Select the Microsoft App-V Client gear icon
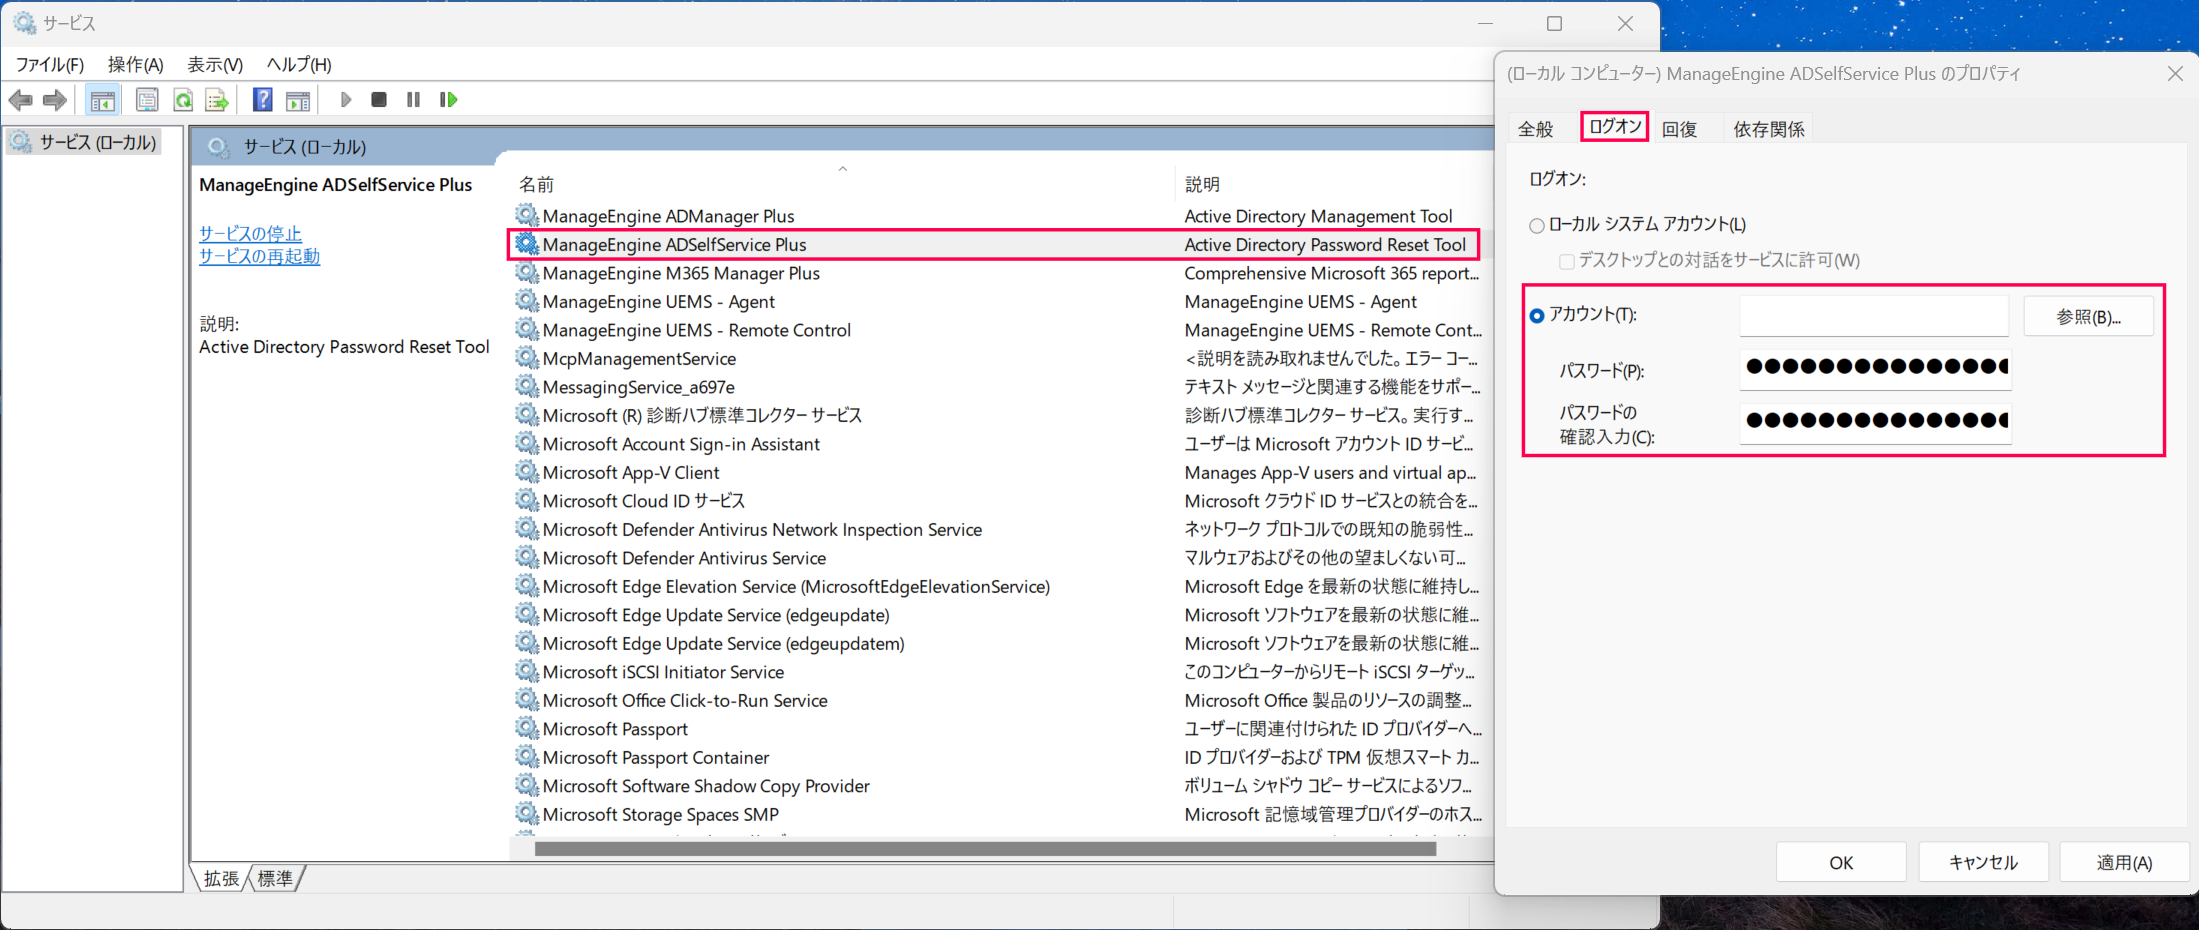 527,472
